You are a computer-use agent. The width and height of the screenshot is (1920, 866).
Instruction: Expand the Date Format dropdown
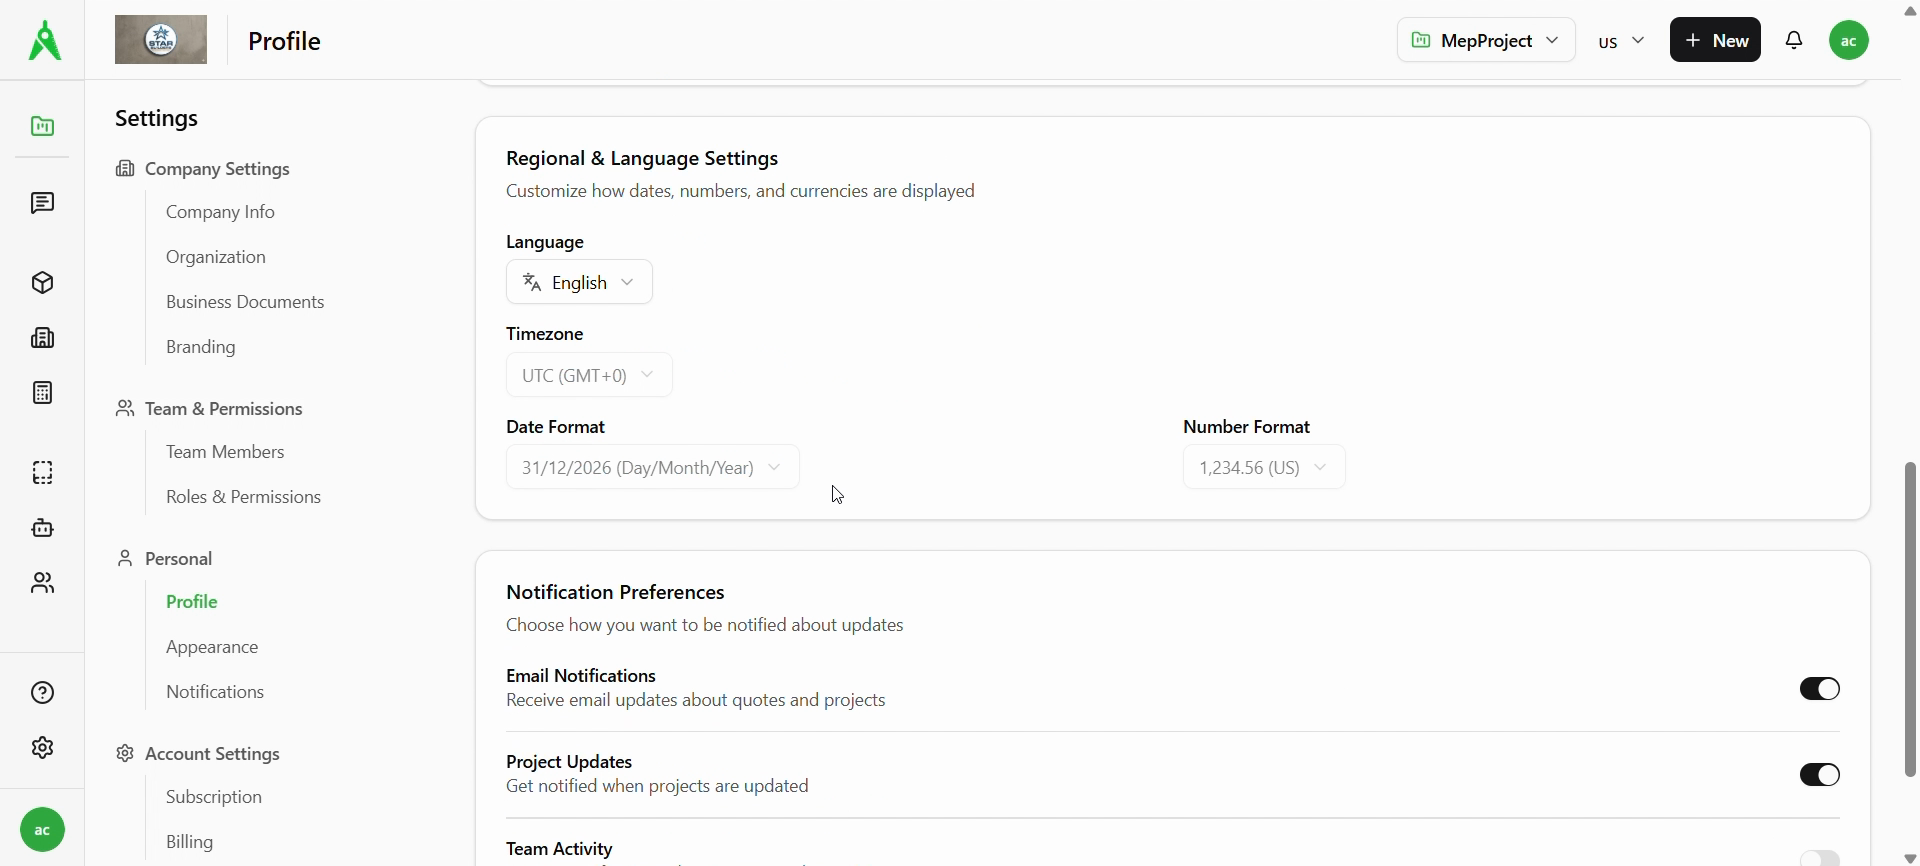pyautogui.click(x=652, y=468)
